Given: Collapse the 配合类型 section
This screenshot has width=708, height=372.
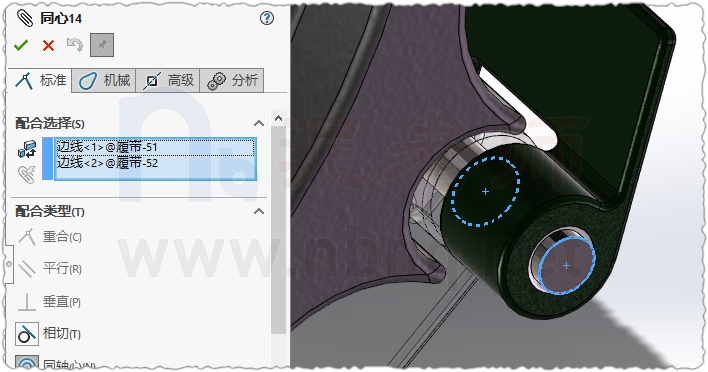Looking at the screenshot, I should [x=259, y=211].
